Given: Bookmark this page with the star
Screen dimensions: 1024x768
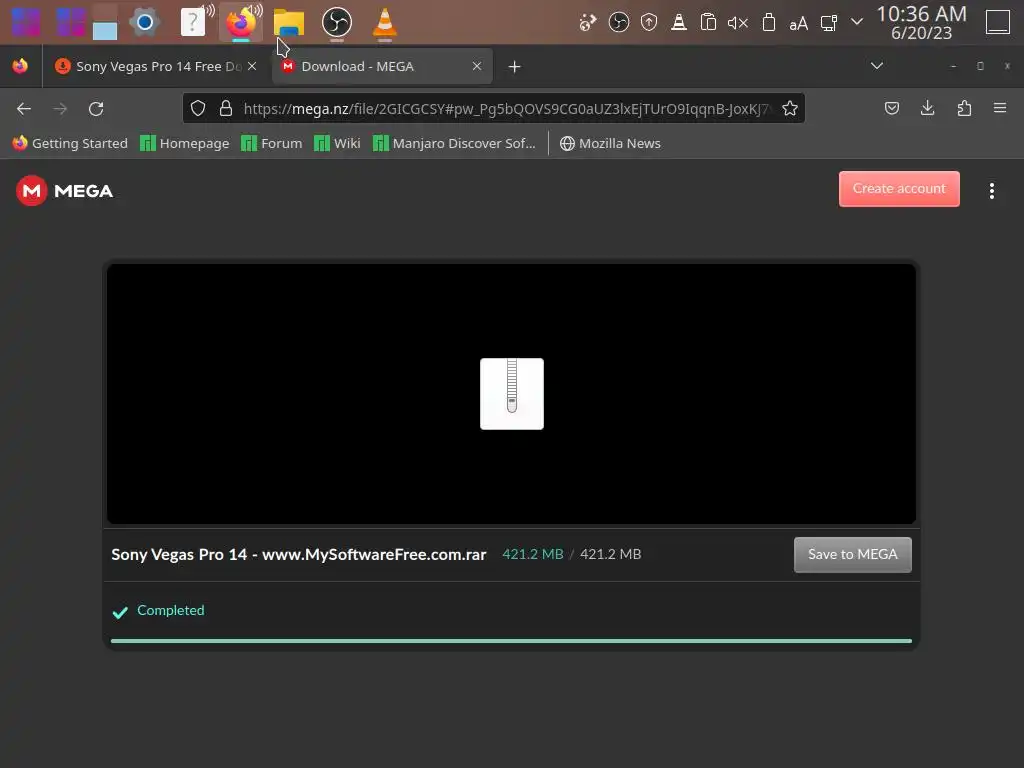Looking at the screenshot, I should point(790,108).
